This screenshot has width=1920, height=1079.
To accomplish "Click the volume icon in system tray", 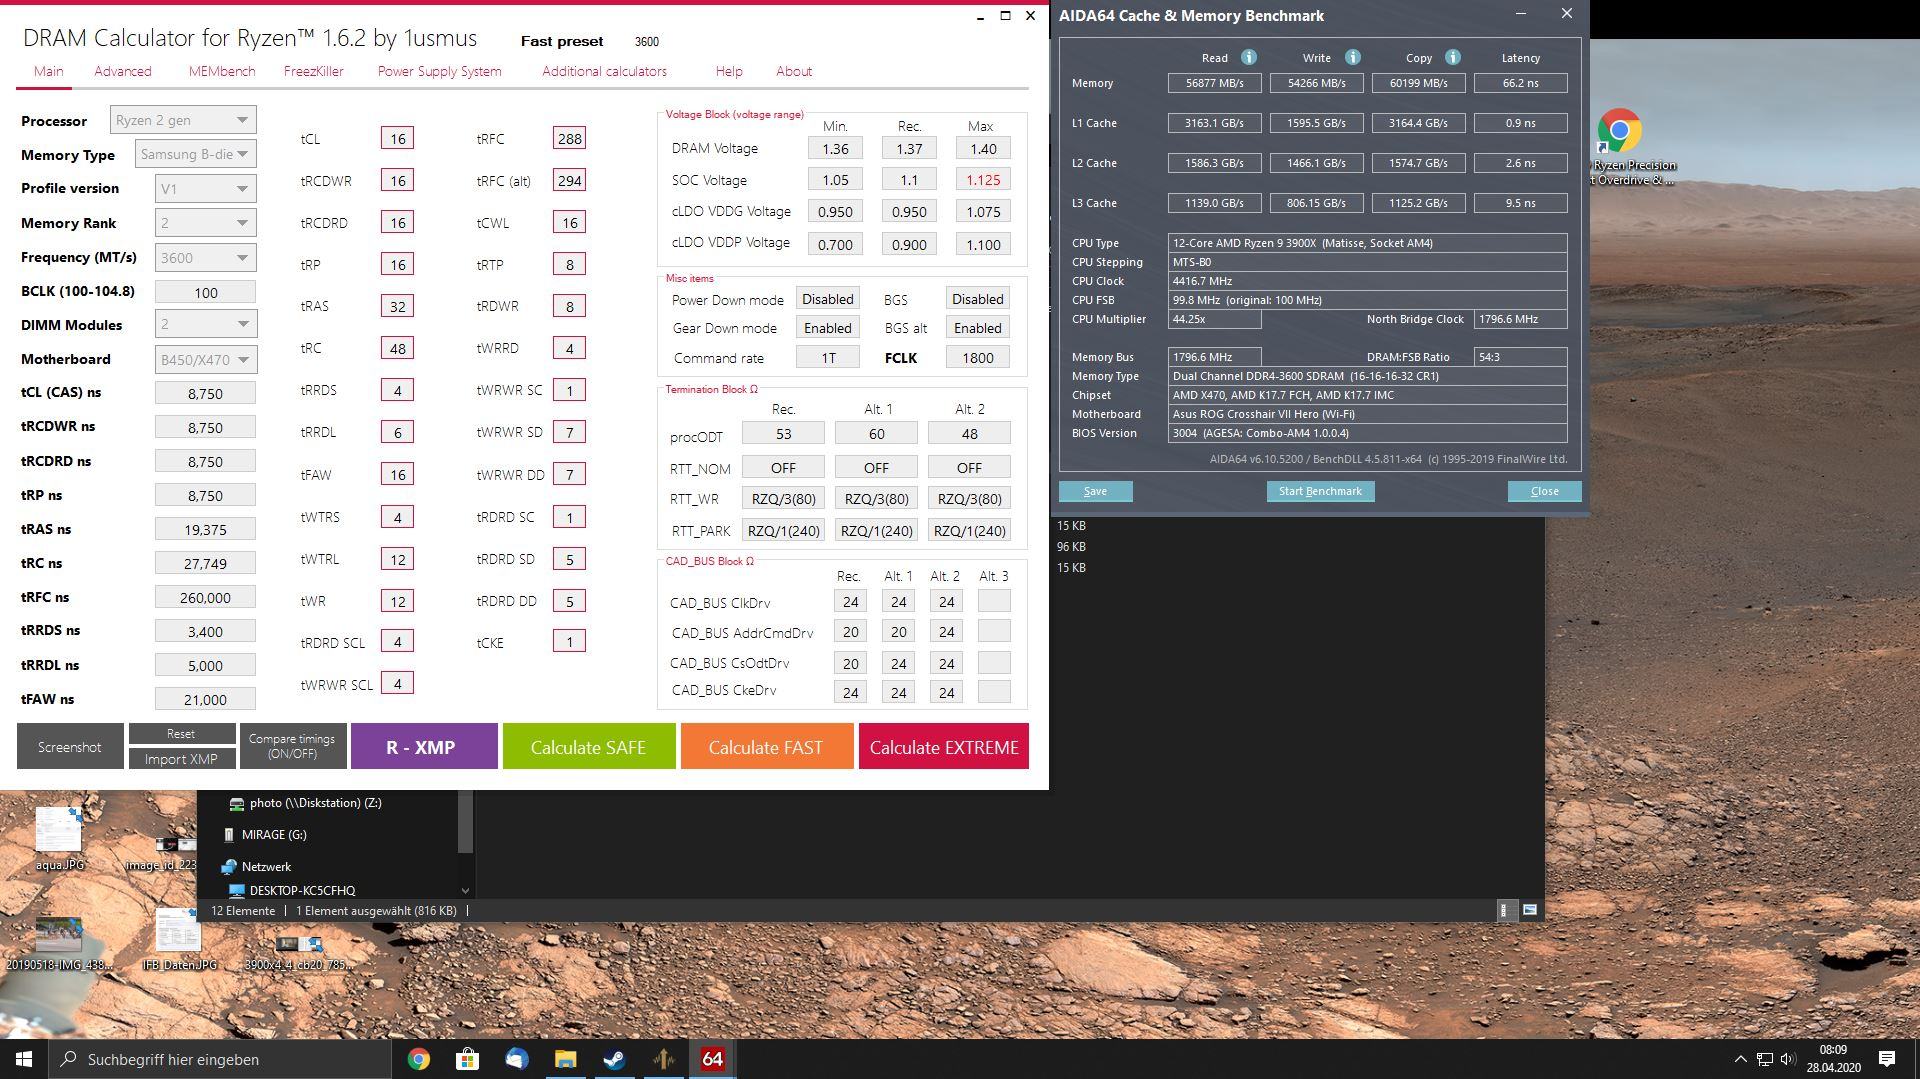I will 1788,1059.
